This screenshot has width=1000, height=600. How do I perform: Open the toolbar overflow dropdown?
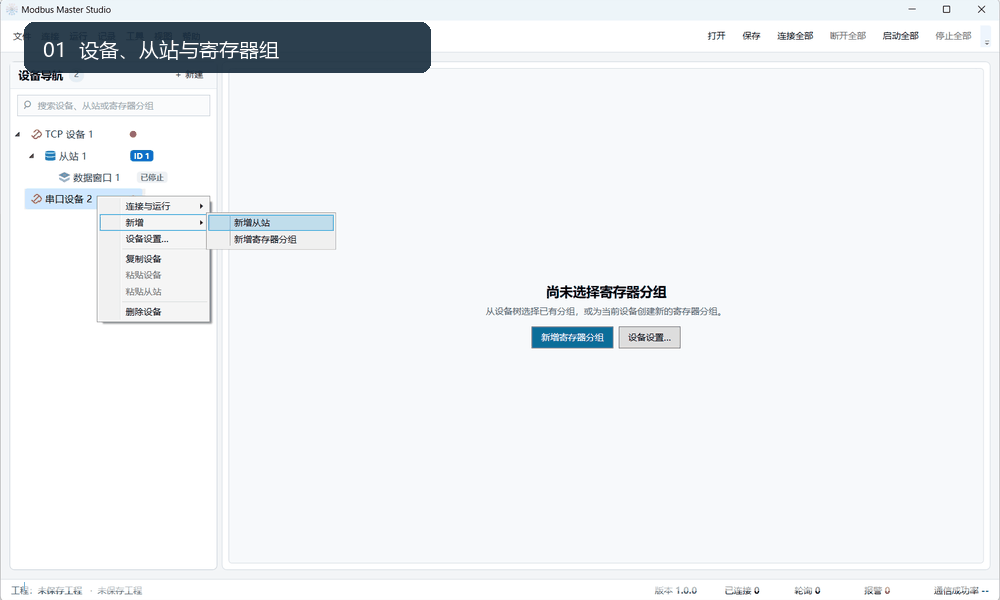pos(987,36)
